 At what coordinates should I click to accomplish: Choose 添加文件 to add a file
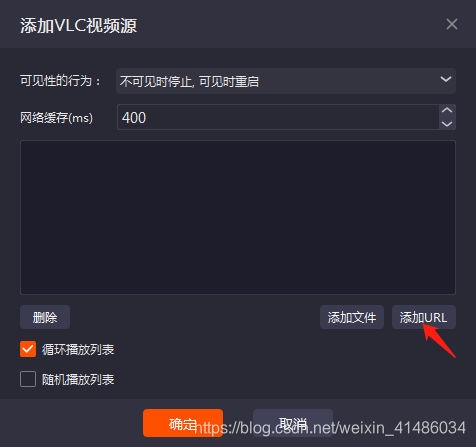352,317
